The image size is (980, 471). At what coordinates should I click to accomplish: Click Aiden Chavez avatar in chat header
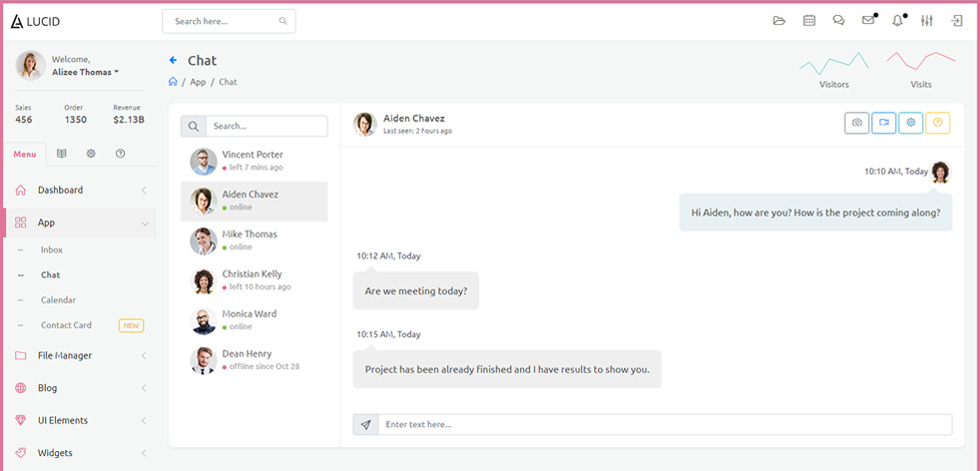coord(364,124)
